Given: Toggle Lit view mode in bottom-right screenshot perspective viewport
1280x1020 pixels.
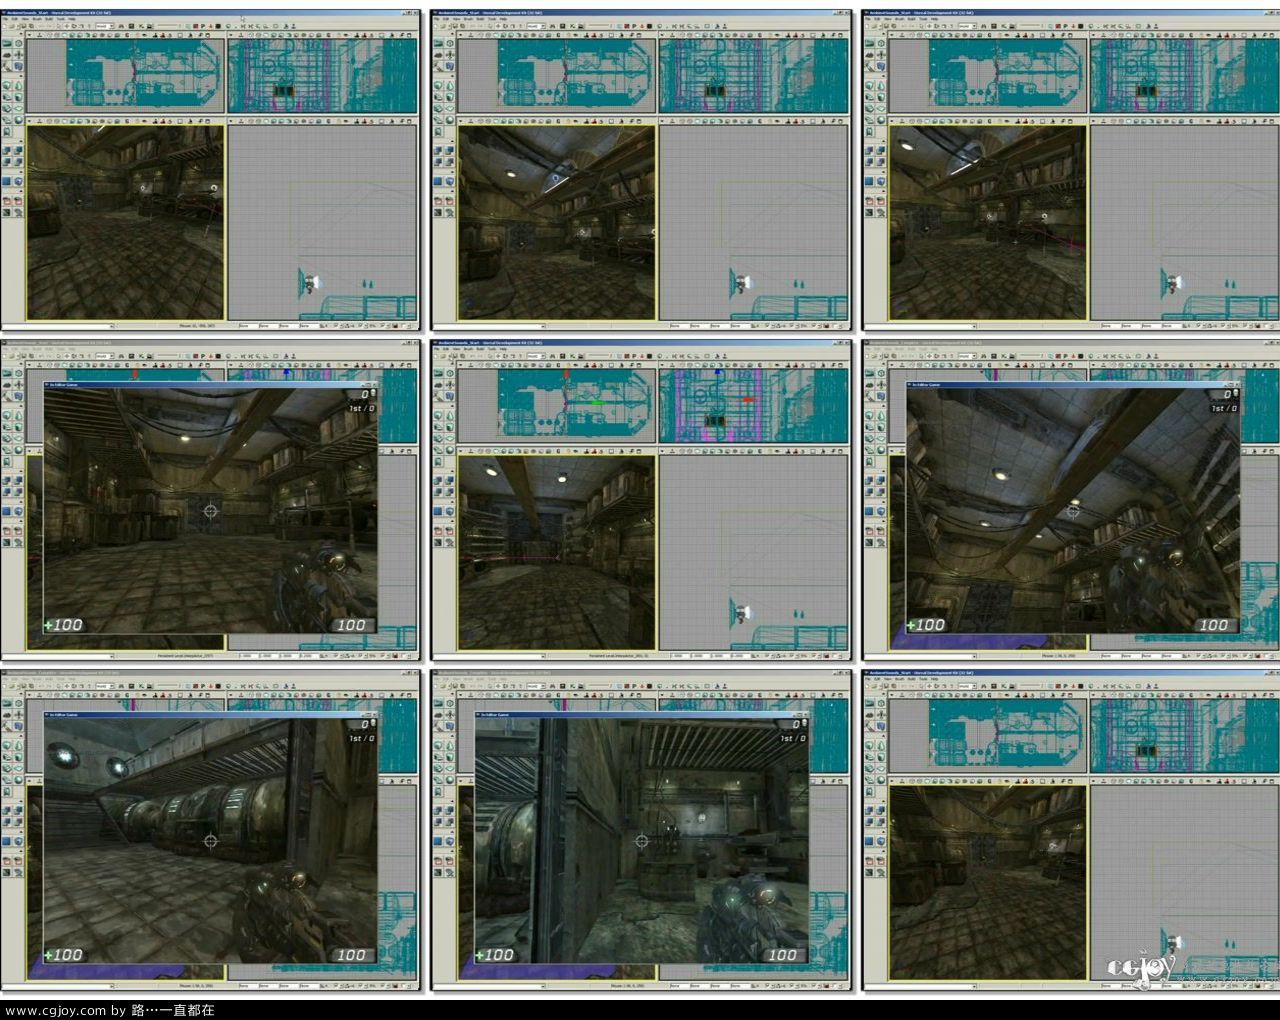Looking at the screenshot, I should [x=936, y=781].
